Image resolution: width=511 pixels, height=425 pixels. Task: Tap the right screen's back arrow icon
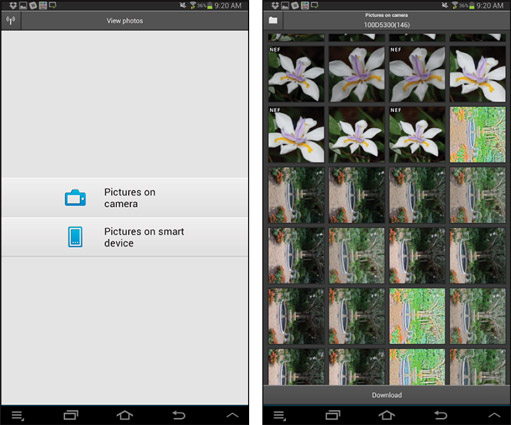[441, 415]
